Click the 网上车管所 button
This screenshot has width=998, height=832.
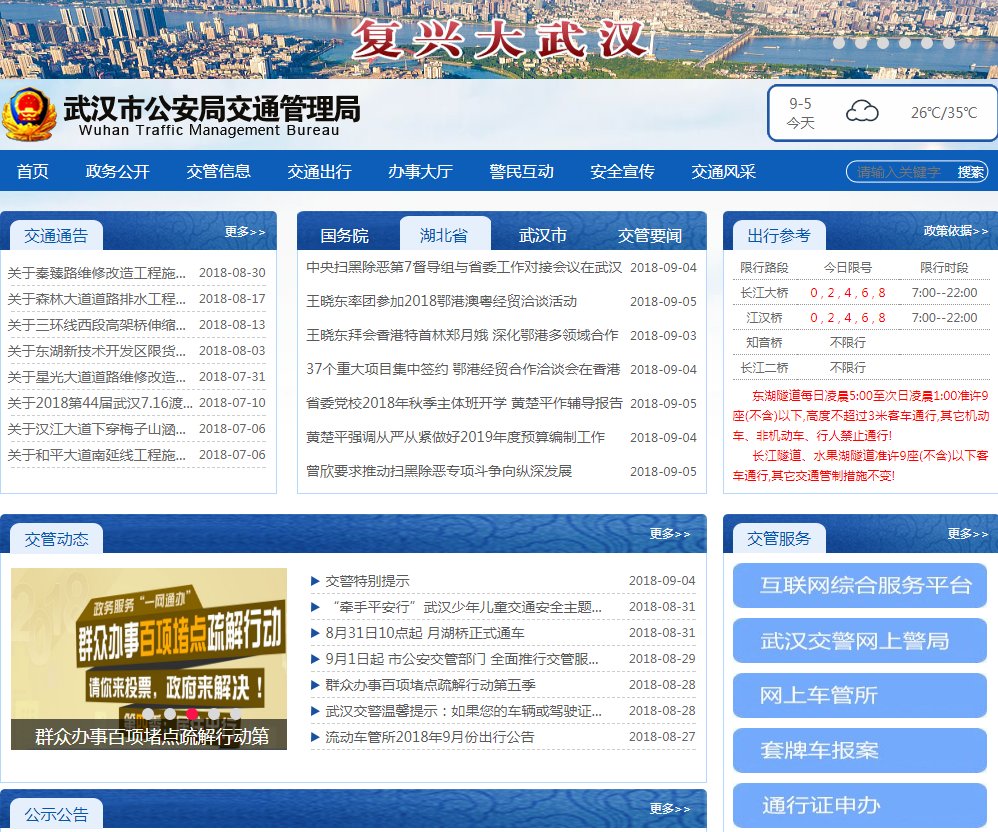pyautogui.click(x=860, y=693)
